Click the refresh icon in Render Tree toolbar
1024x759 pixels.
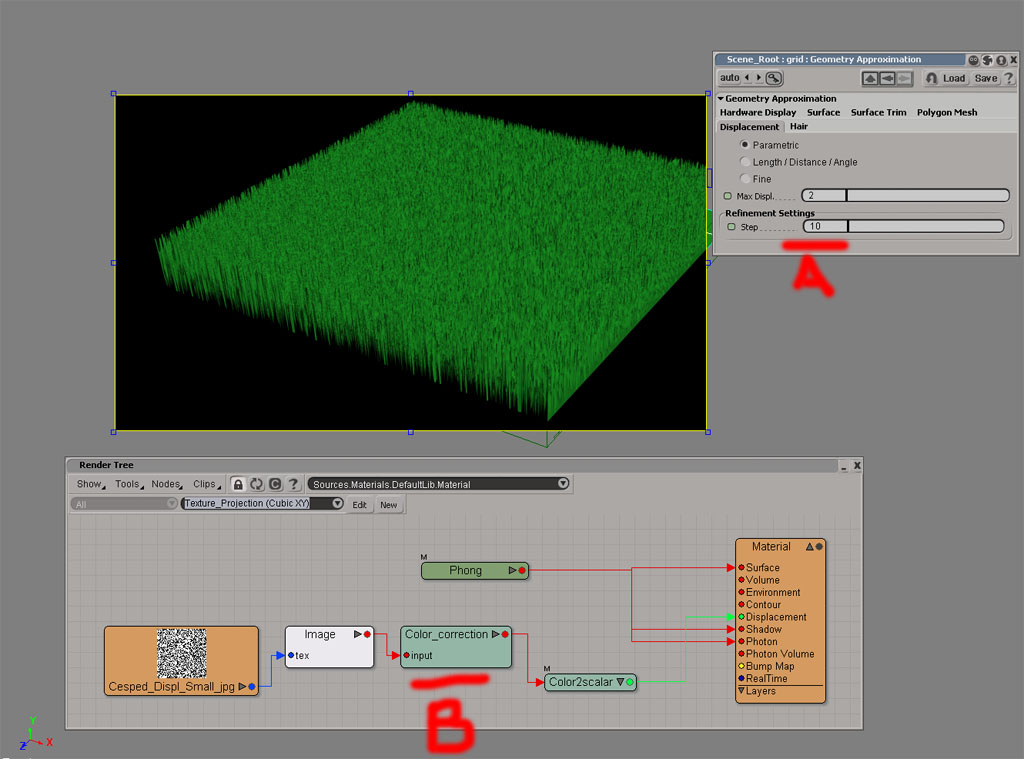(257, 484)
